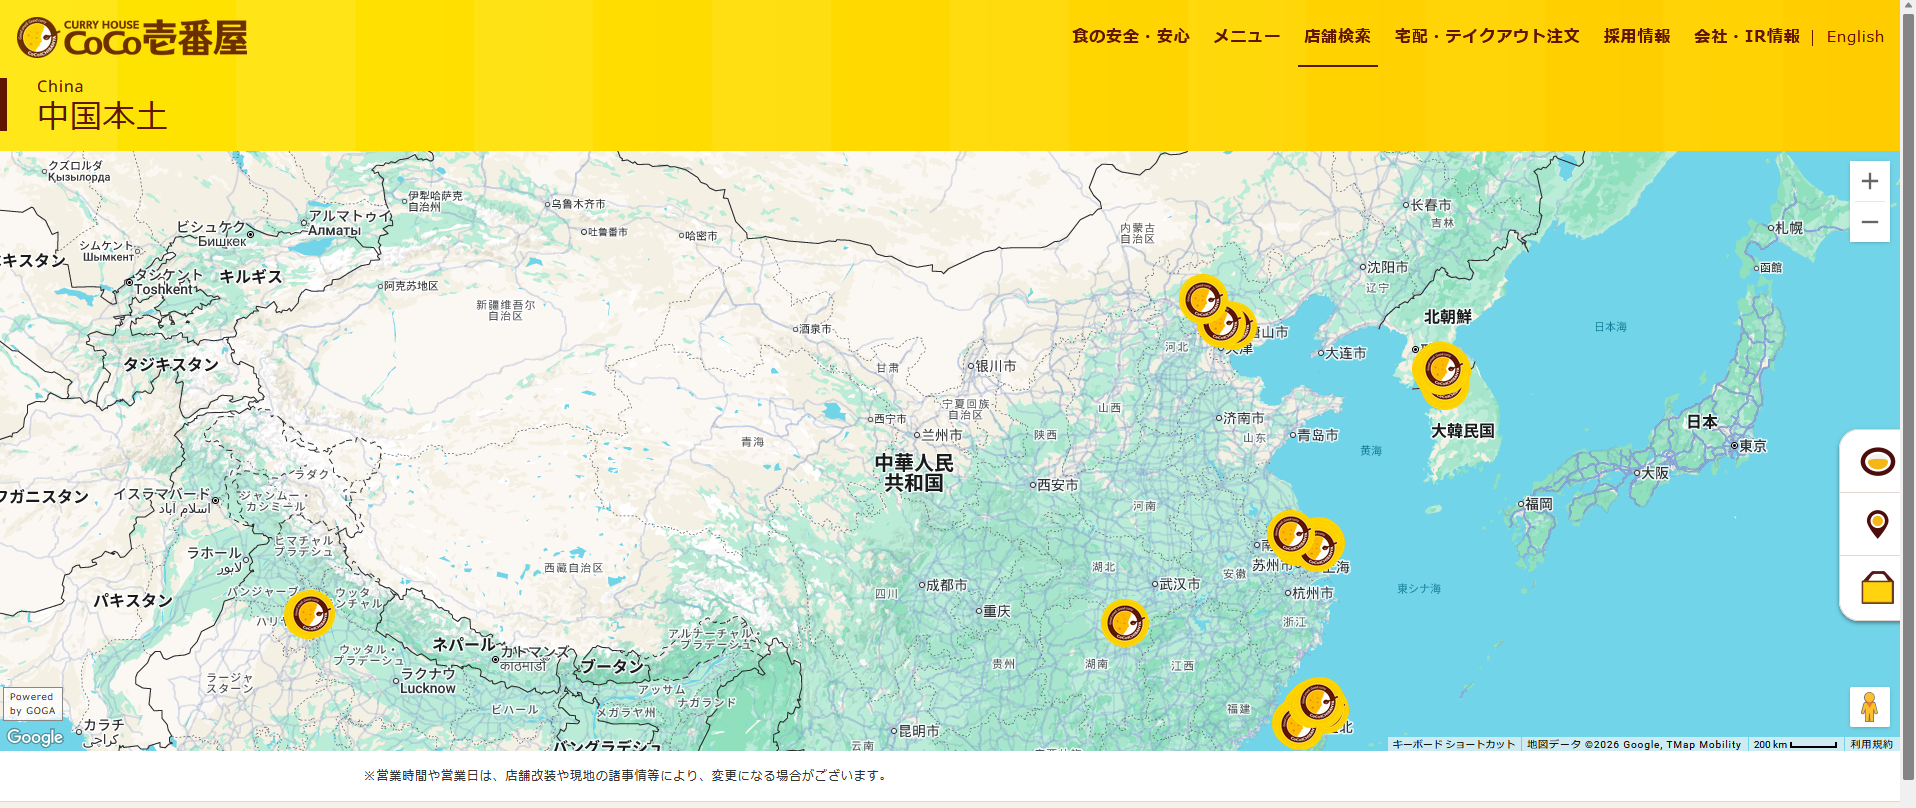Screen dimensions: 1916x808
Task: Click the shopping bag floating icon
Action: click(1877, 588)
